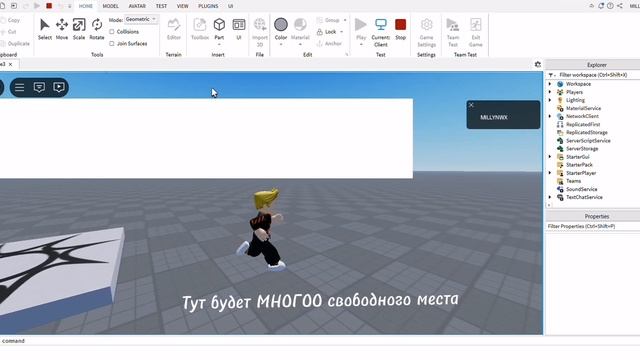Screen dimensions: 640x360
Task: Click the Filter workspace search field
Action: [593, 75]
